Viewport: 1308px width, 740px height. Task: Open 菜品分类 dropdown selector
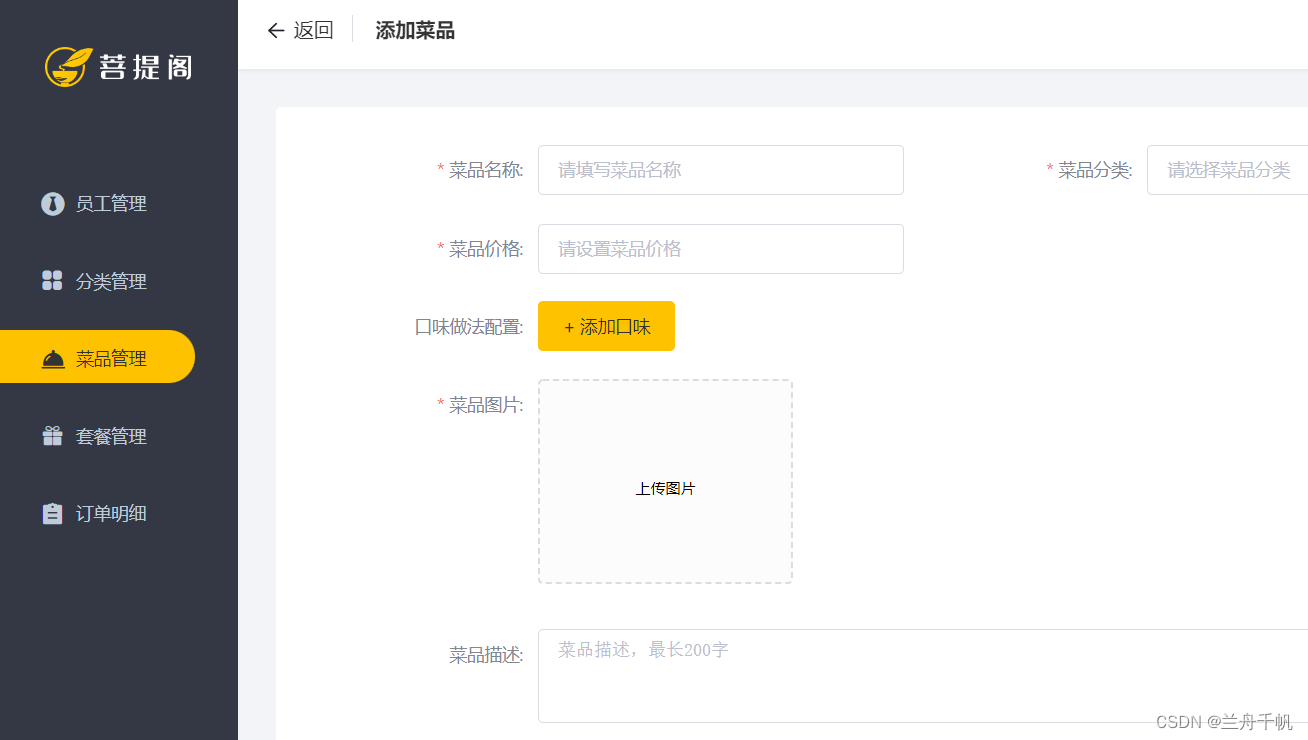(1227, 170)
